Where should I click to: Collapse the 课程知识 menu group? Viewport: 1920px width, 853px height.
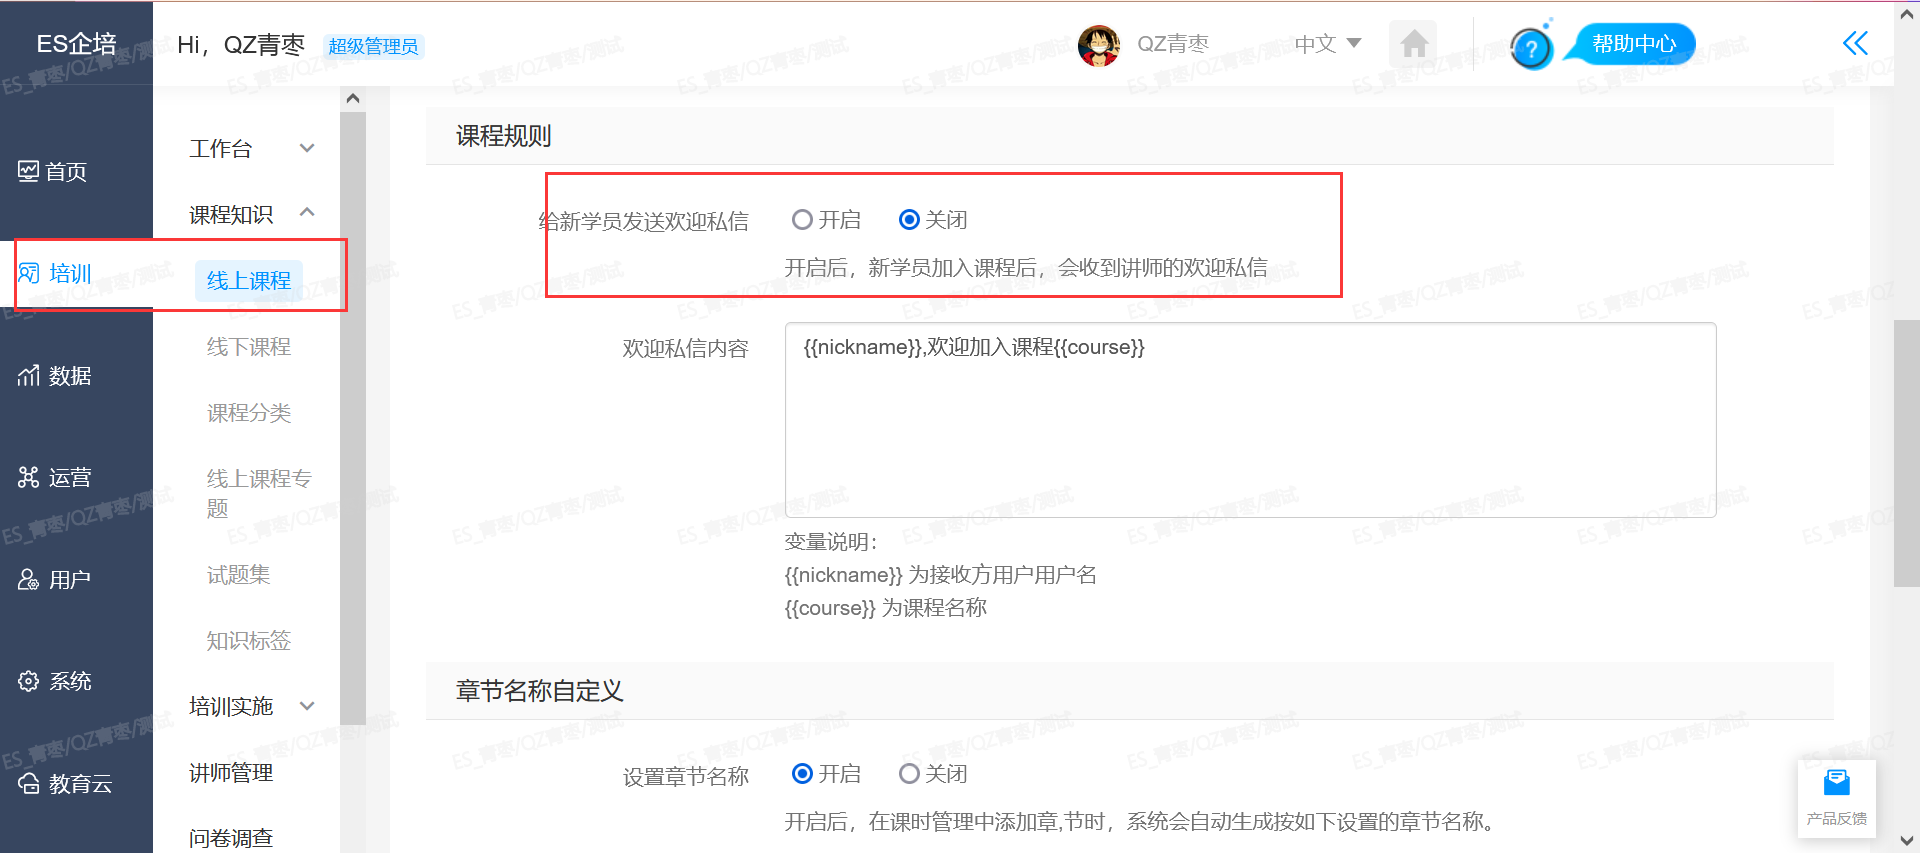tap(251, 214)
